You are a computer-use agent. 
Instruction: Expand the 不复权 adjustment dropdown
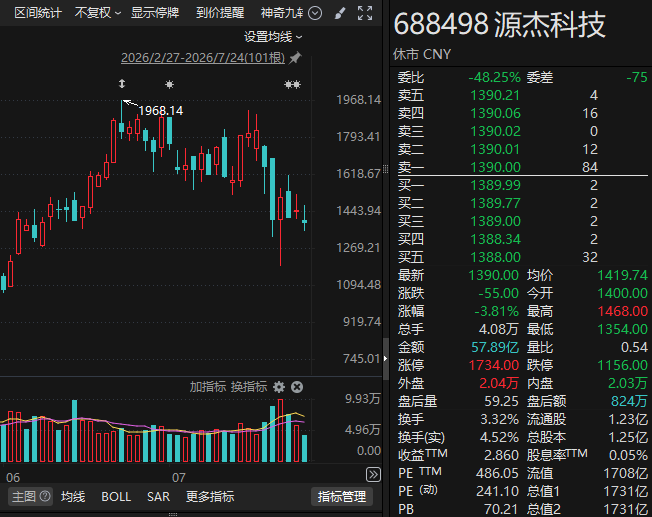97,13
